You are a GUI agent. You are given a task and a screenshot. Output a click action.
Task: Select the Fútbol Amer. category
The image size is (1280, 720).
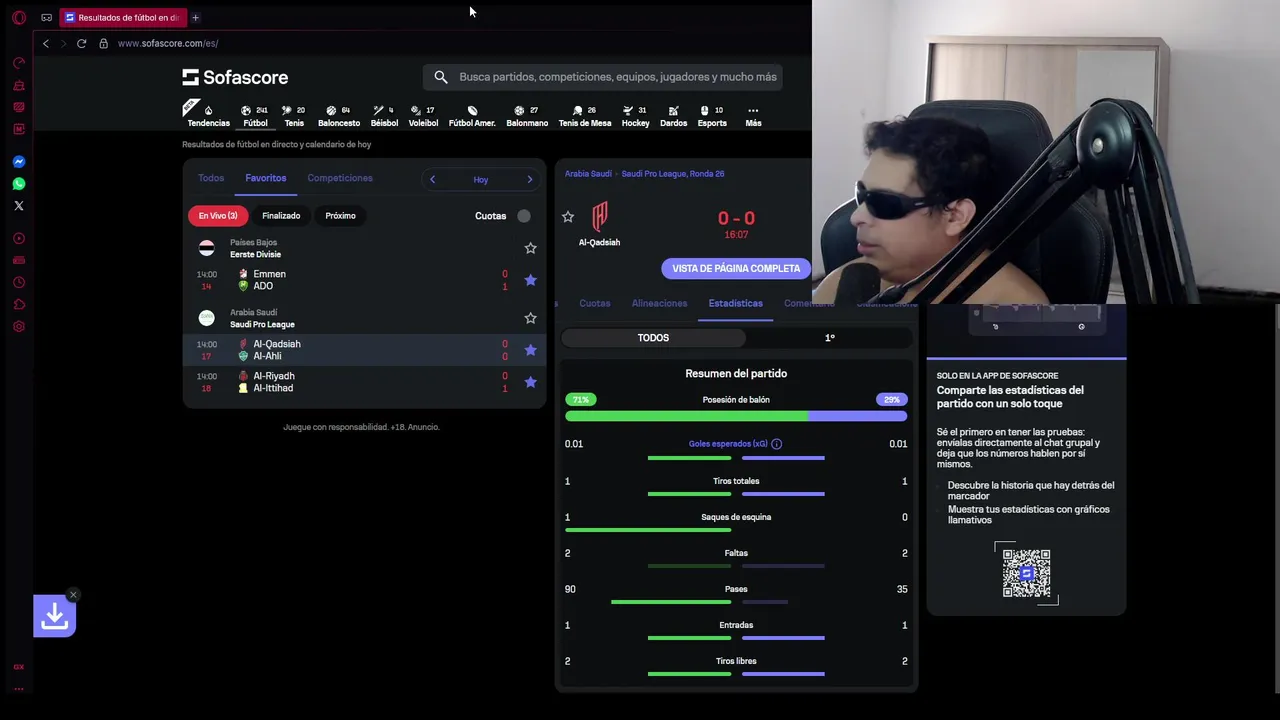tap(472, 116)
